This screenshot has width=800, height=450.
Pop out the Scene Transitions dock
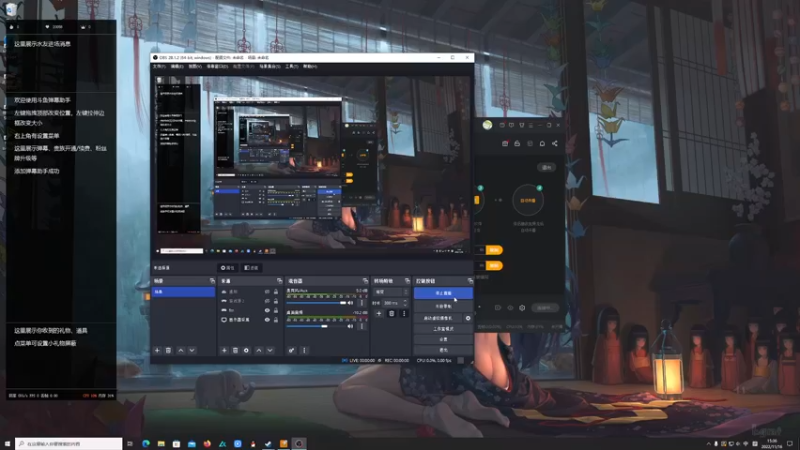[x=407, y=281]
